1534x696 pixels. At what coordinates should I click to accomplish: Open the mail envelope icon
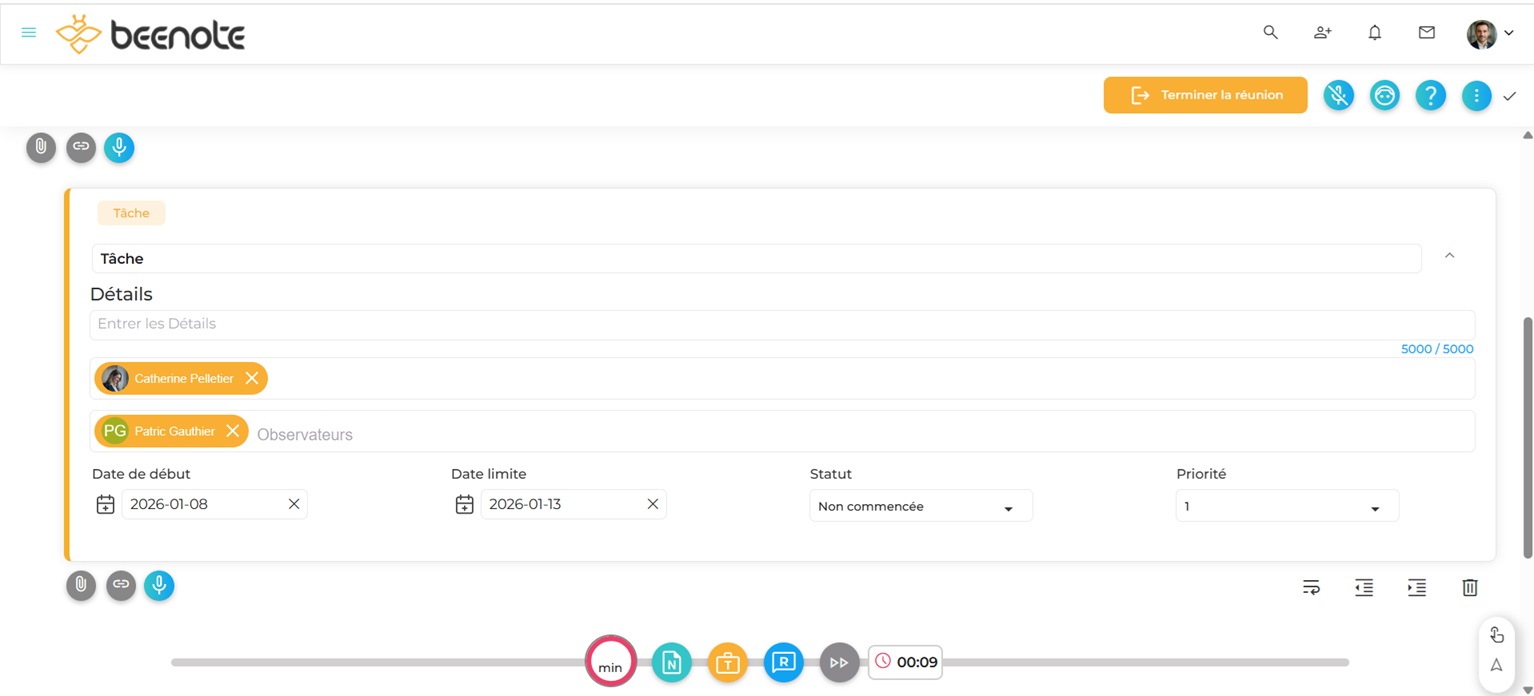click(1427, 33)
